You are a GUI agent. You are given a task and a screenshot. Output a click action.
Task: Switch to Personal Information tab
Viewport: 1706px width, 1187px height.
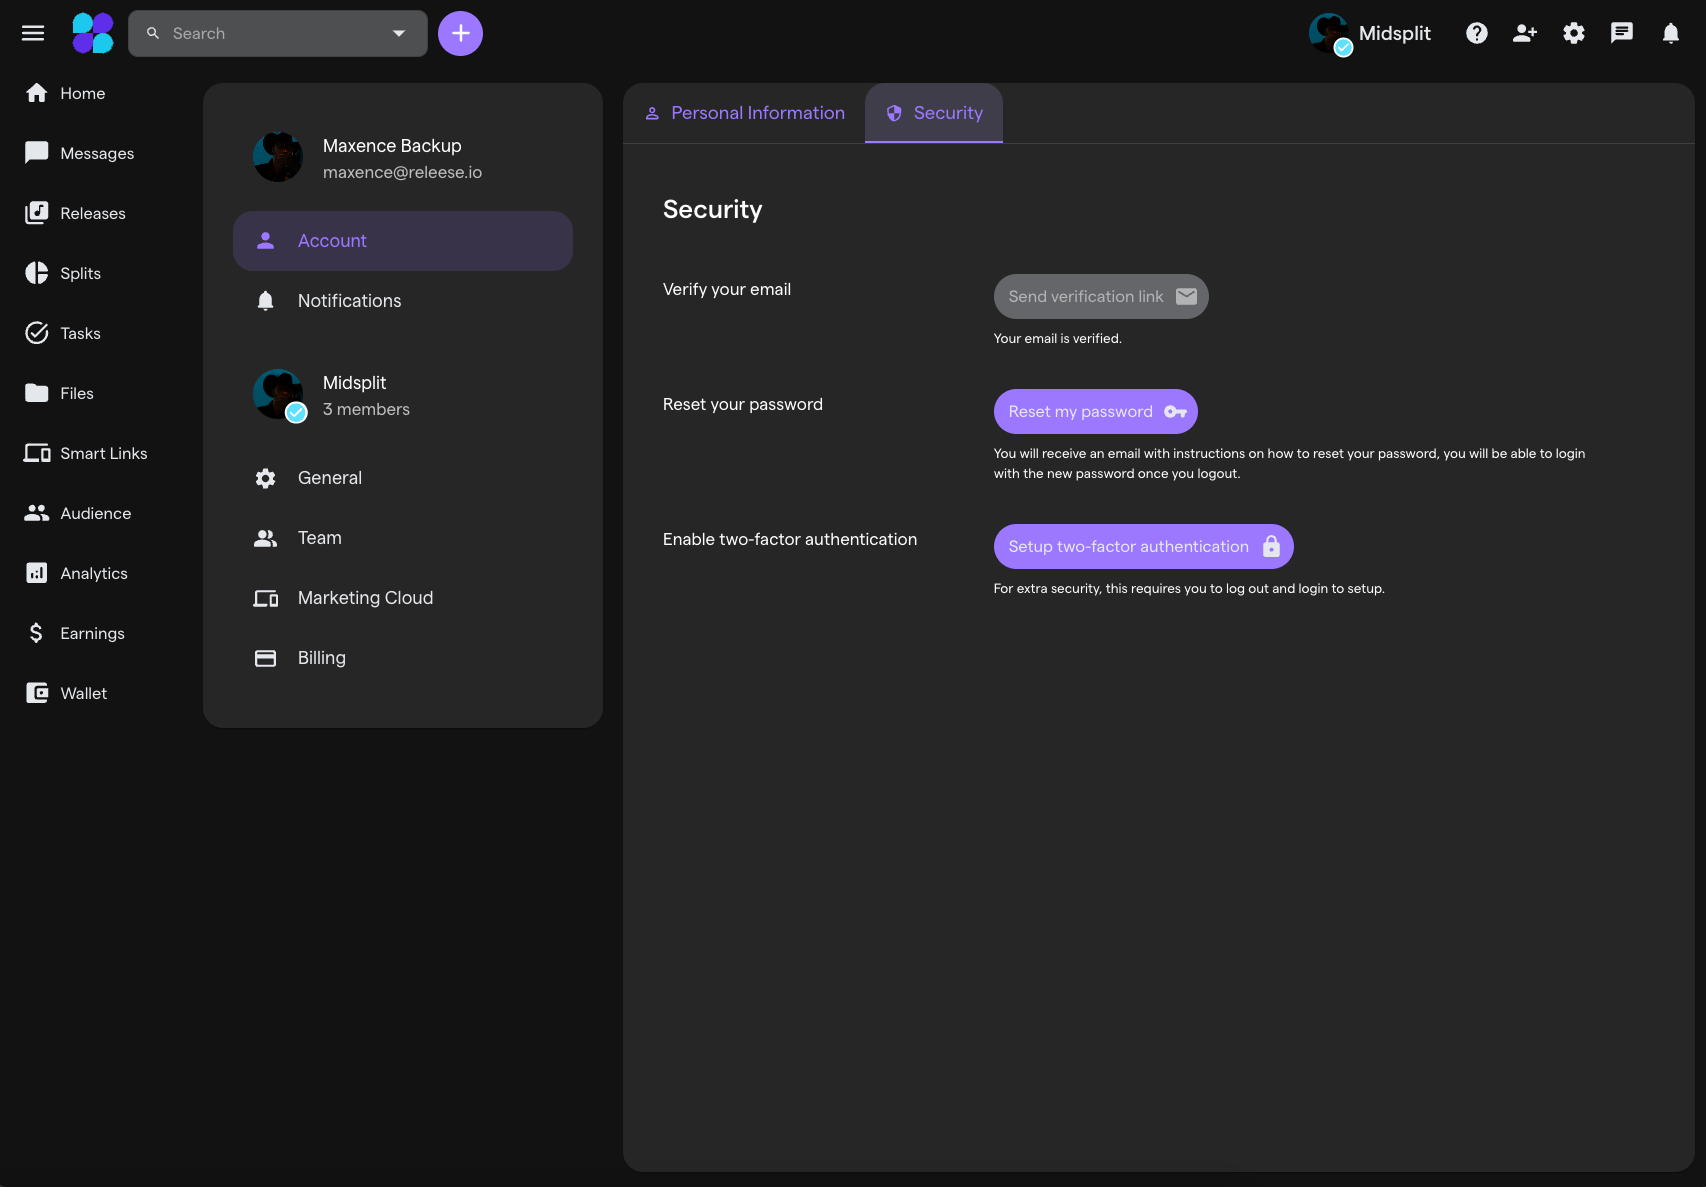point(745,113)
